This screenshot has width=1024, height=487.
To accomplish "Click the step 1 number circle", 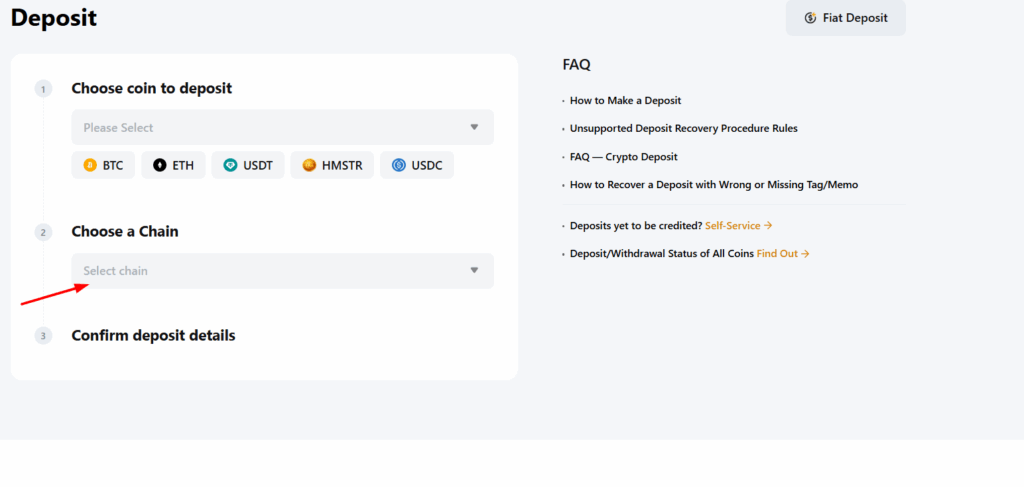I will (x=43, y=89).
